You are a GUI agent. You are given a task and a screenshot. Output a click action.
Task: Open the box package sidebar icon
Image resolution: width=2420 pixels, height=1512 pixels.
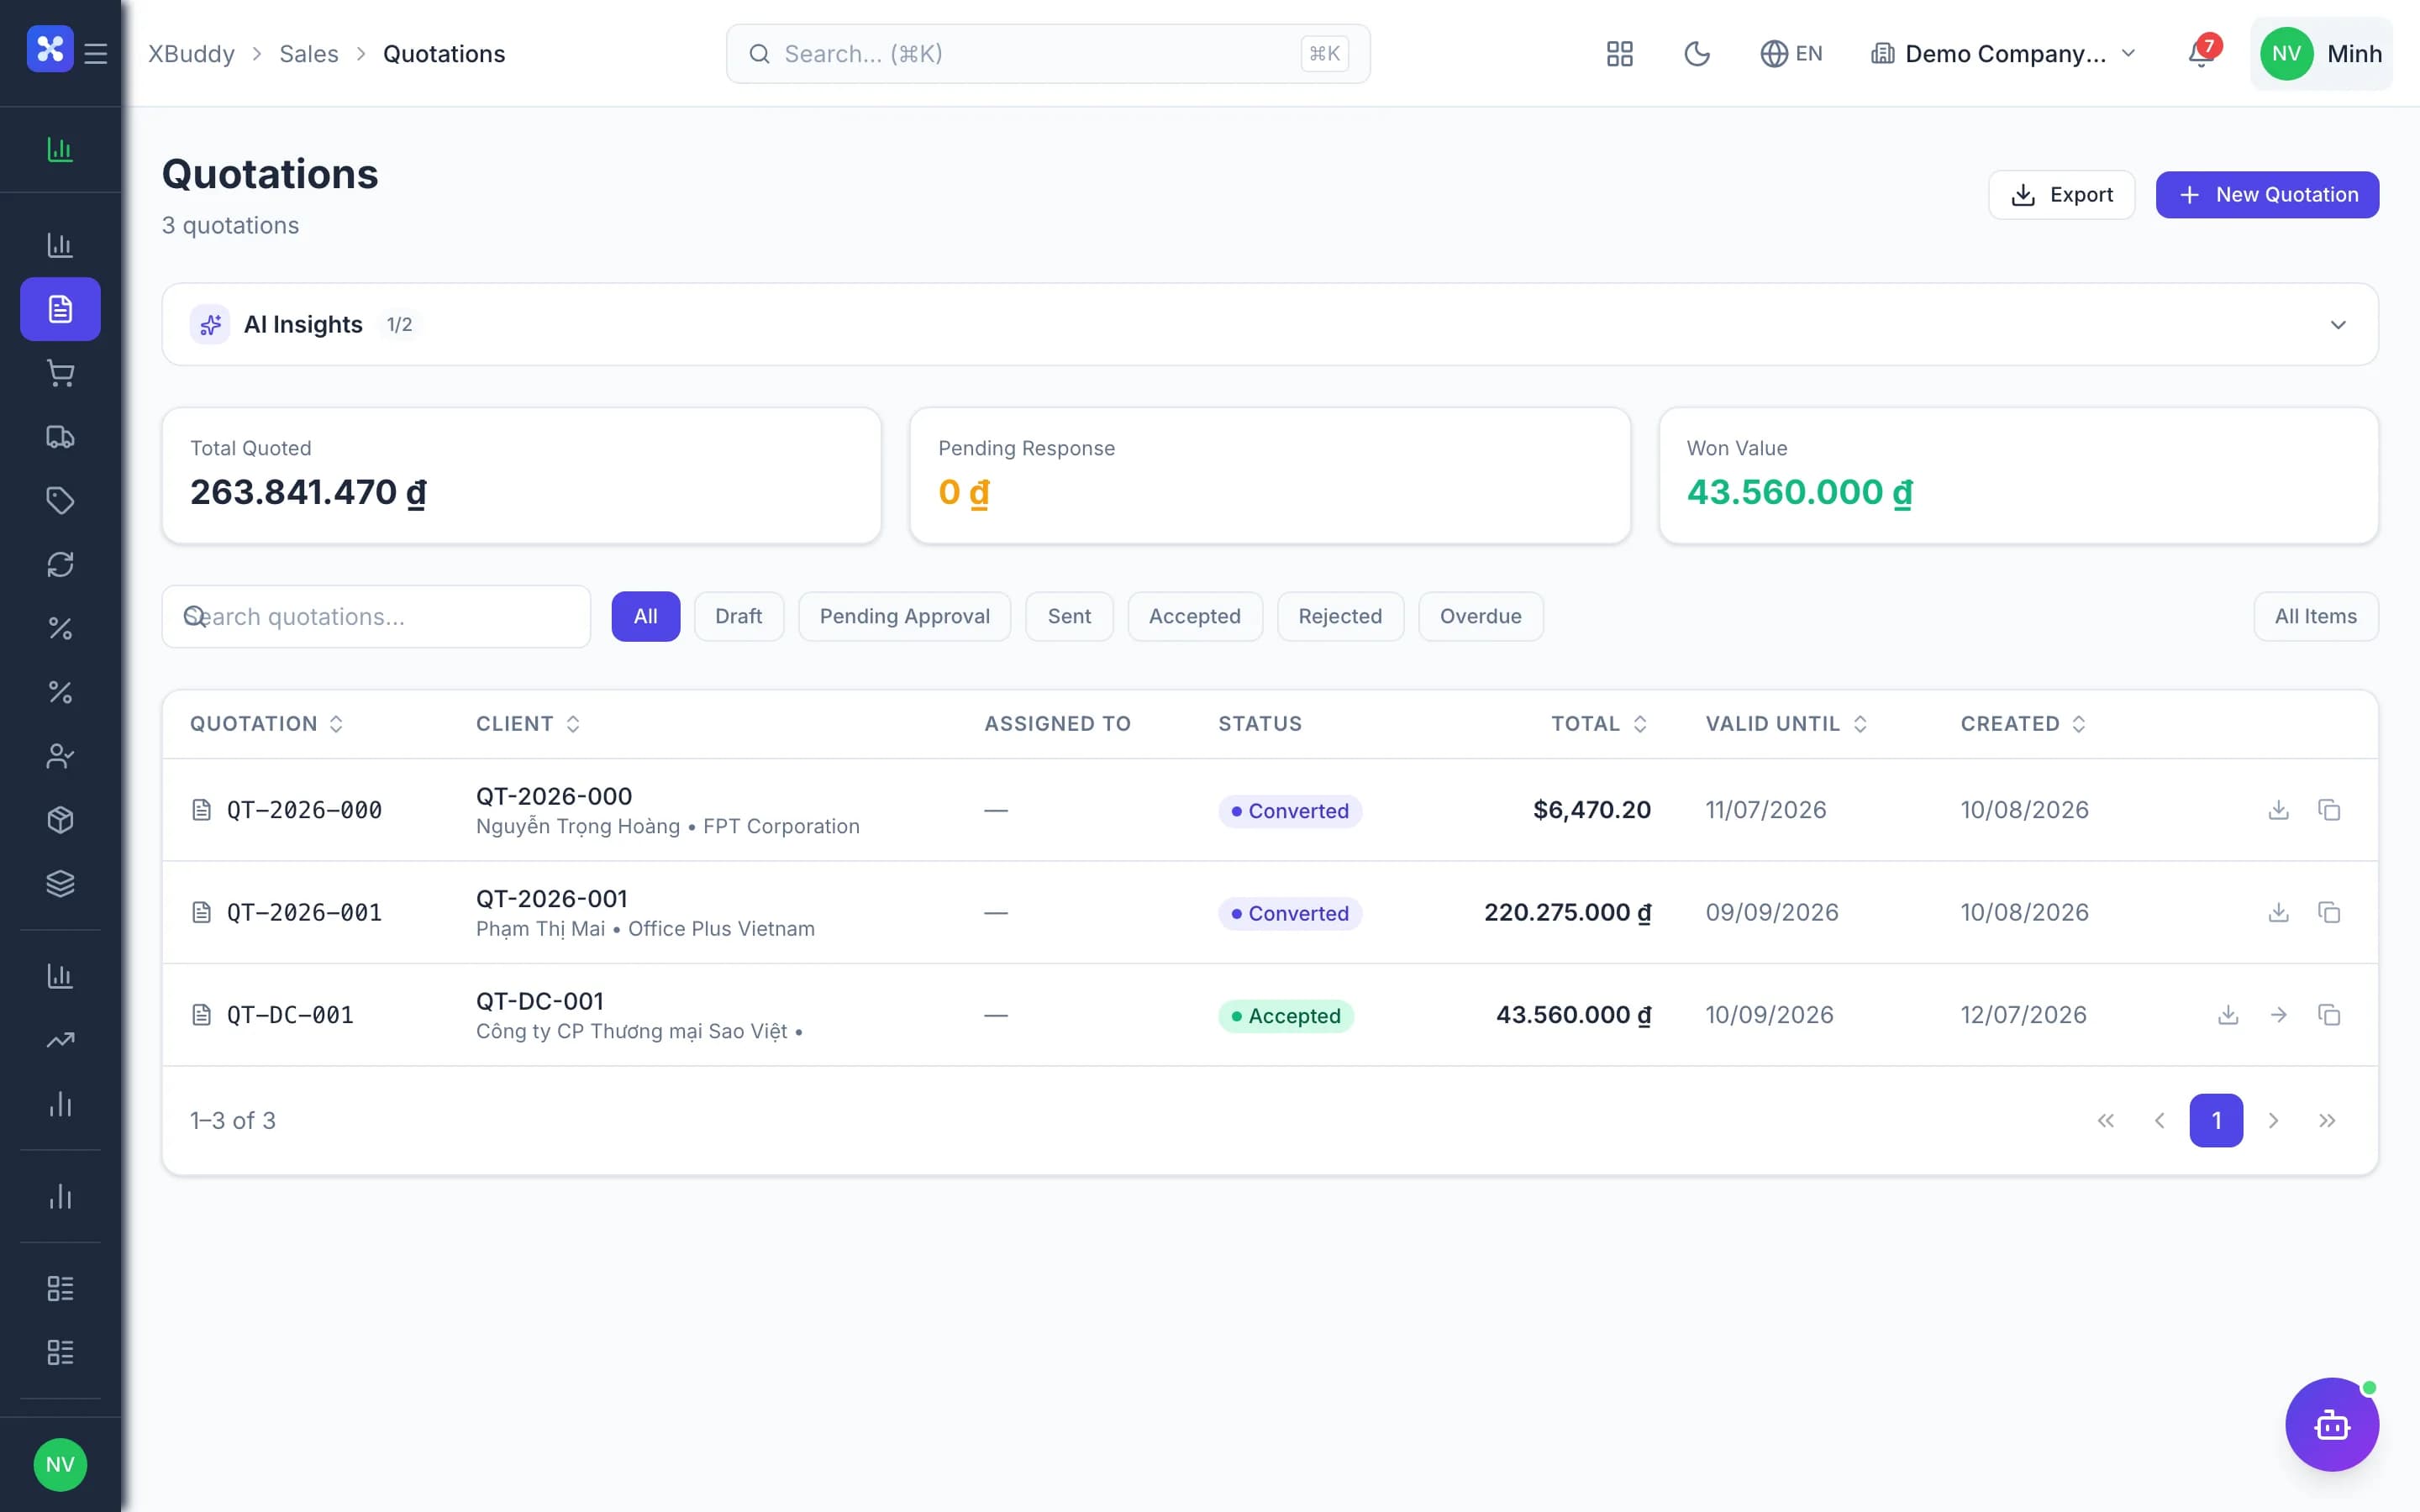point(60,820)
